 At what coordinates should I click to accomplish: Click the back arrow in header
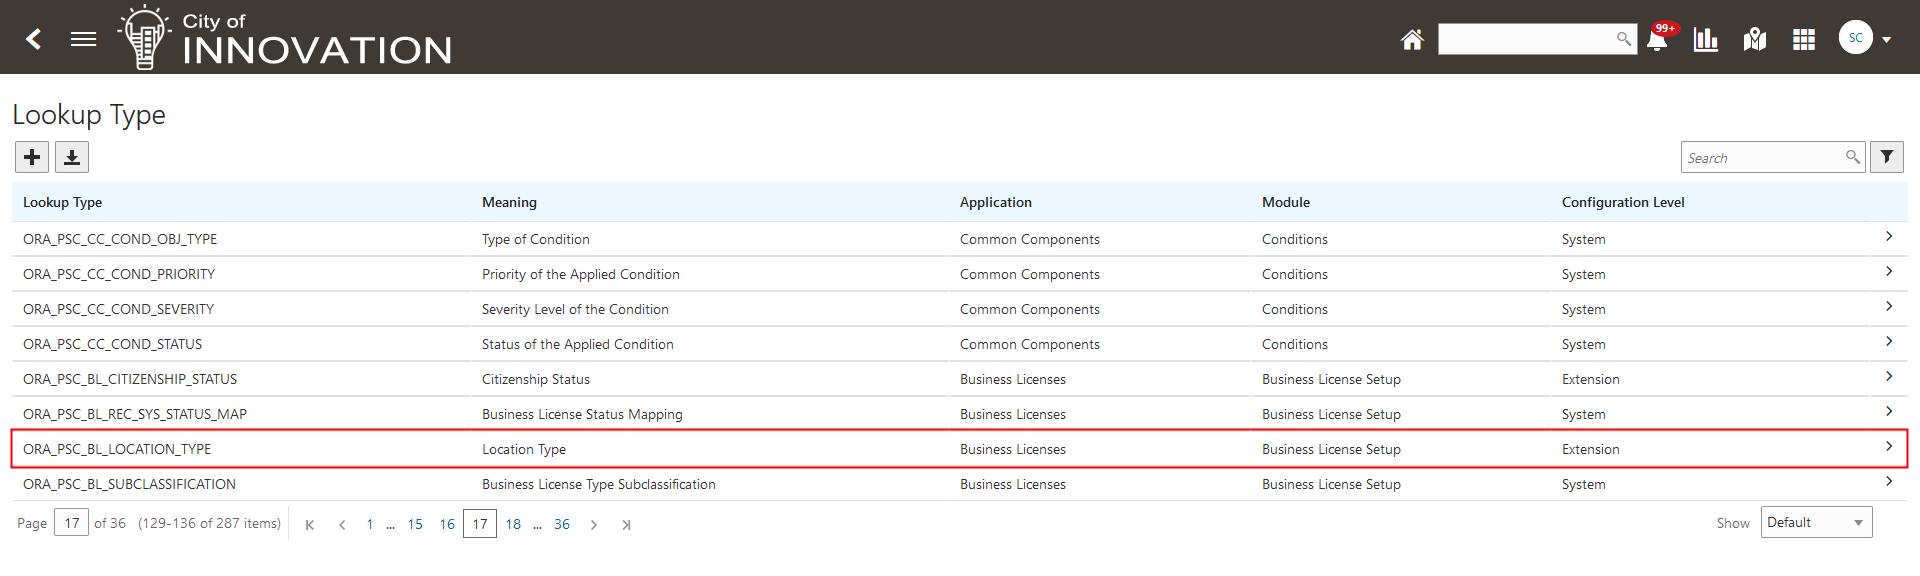point(34,39)
